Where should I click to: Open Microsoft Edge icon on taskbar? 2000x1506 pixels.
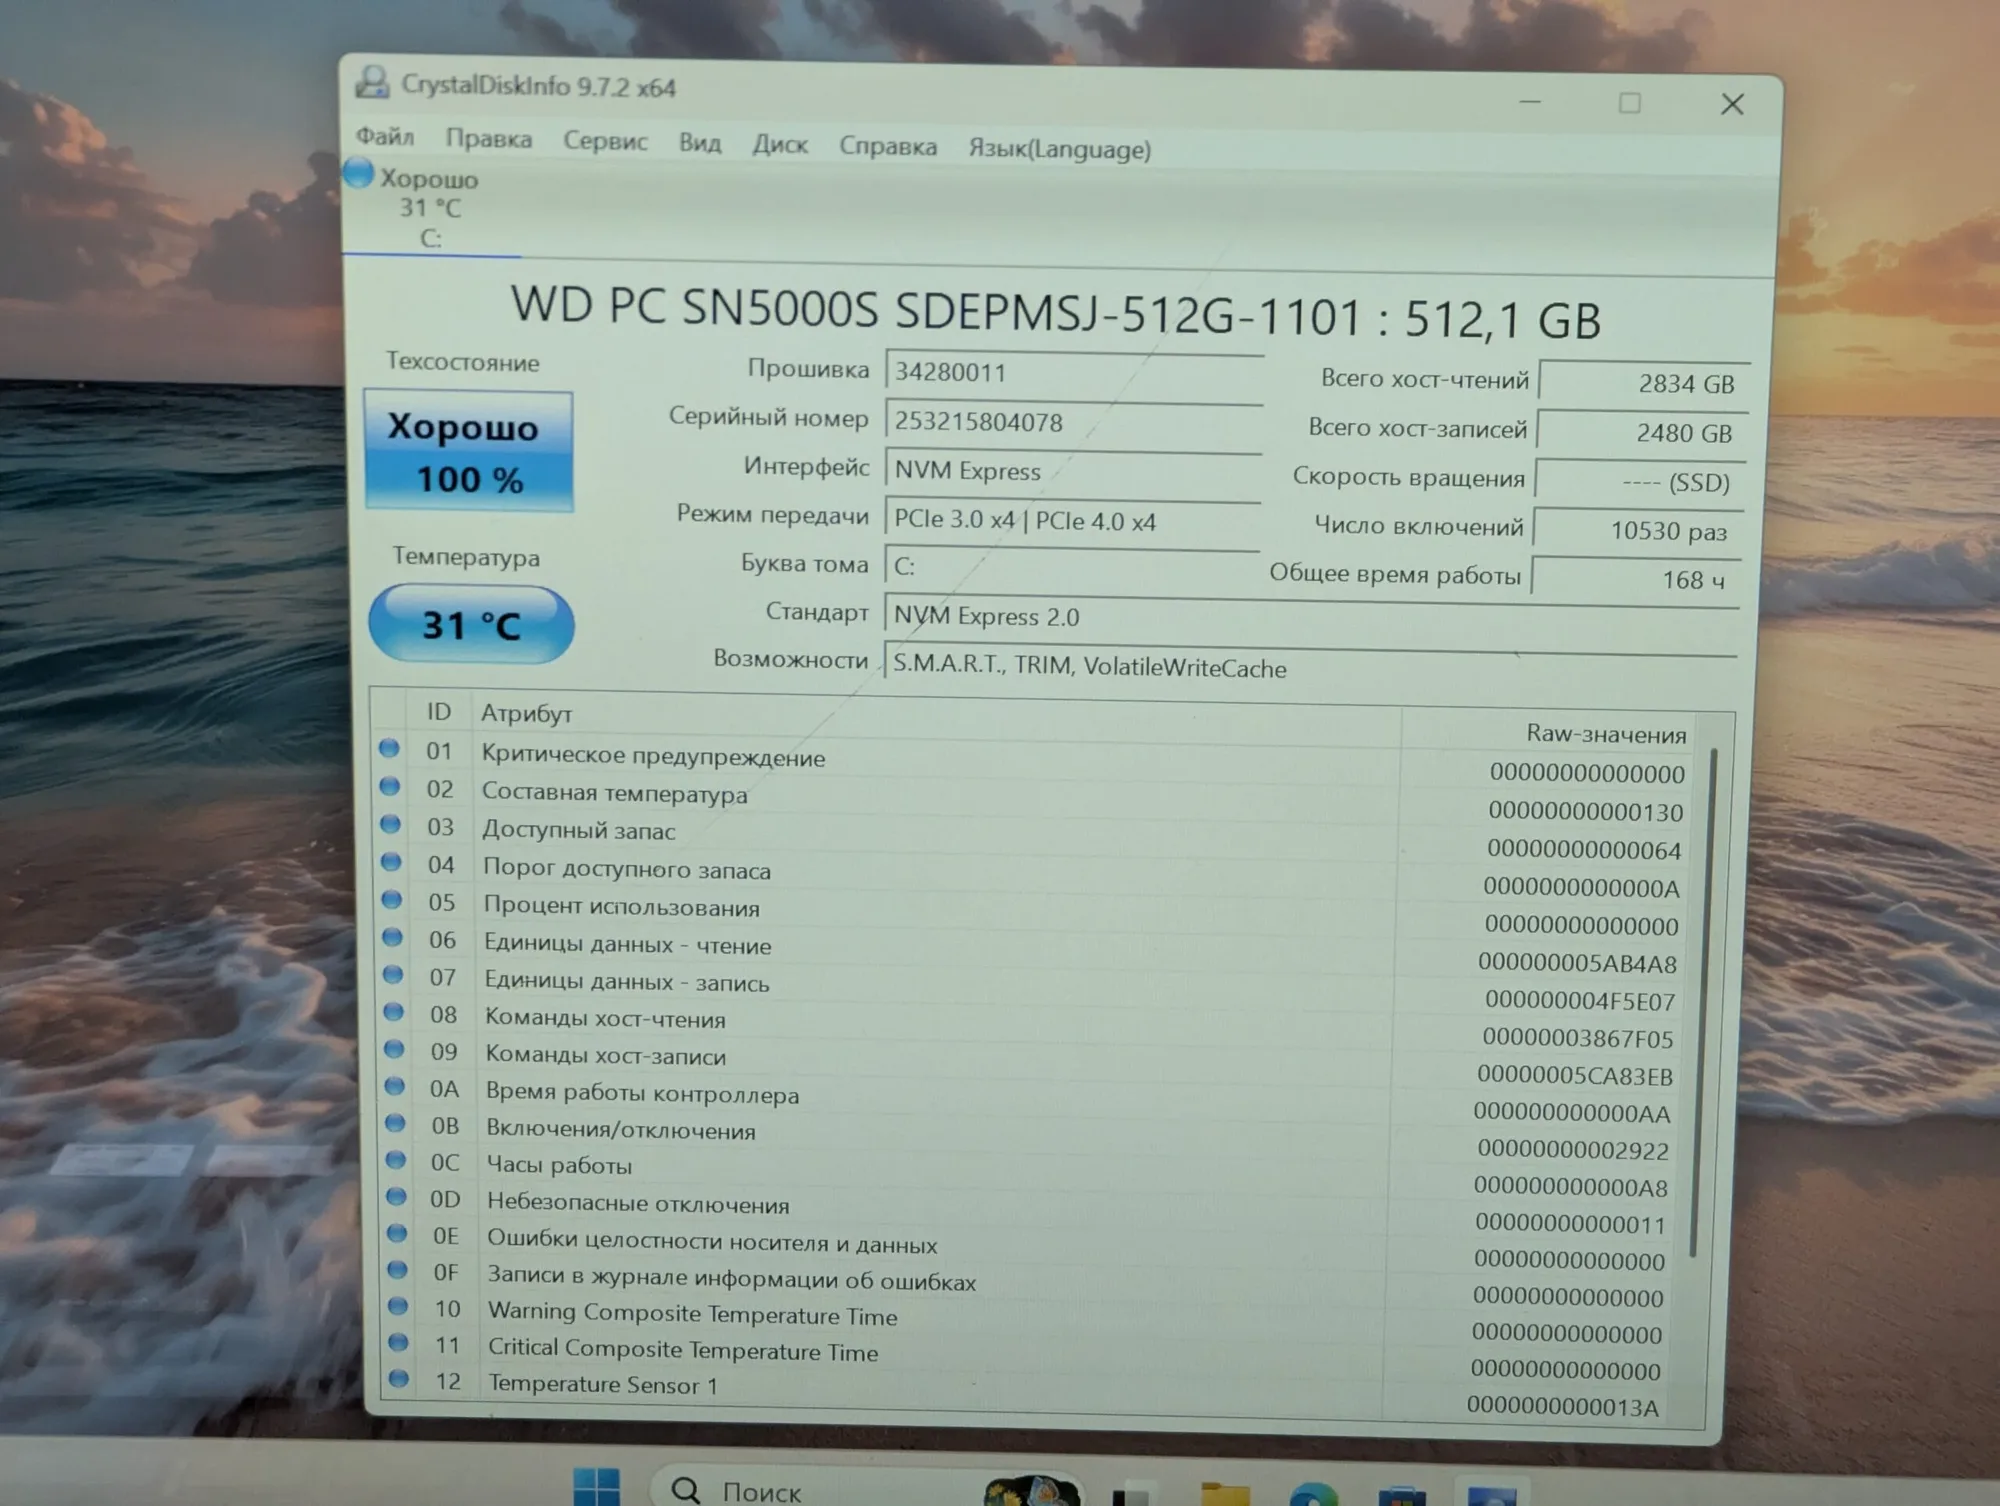point(1312,1494)
